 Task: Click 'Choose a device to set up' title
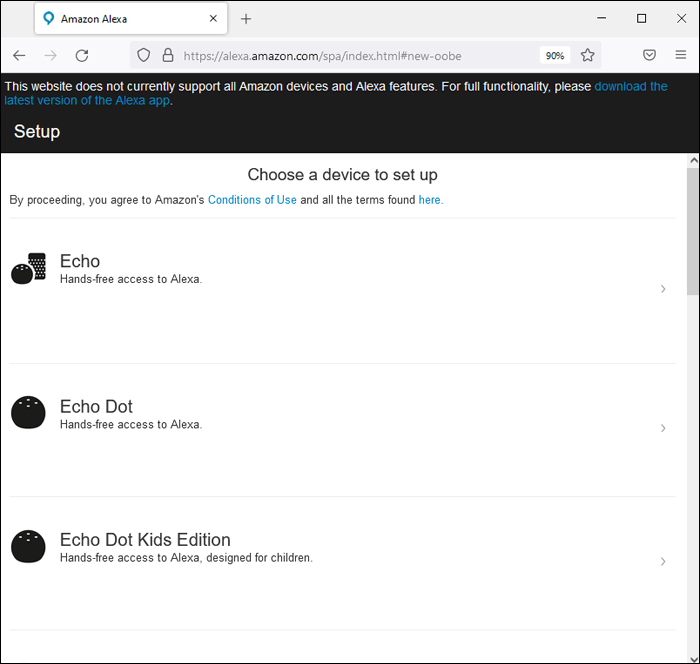[x=342, y=175]
